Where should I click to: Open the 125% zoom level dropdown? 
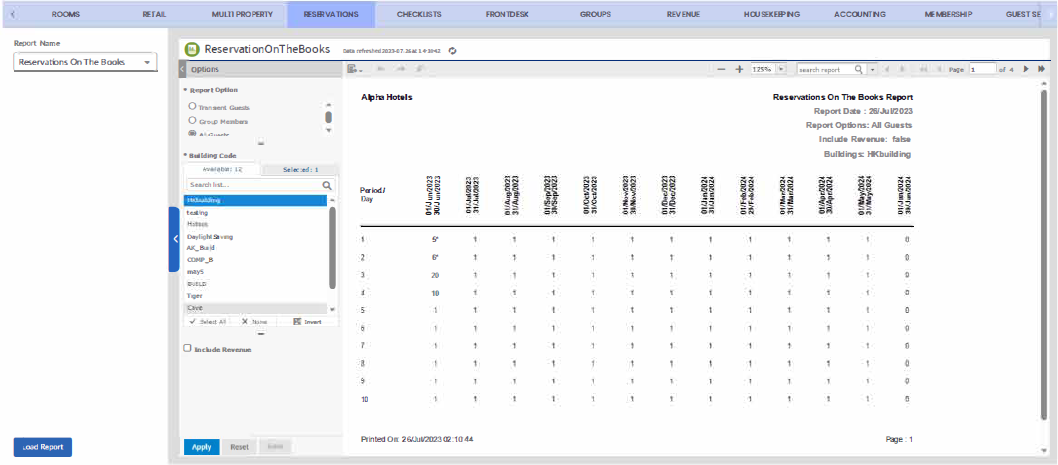(781, 69)
